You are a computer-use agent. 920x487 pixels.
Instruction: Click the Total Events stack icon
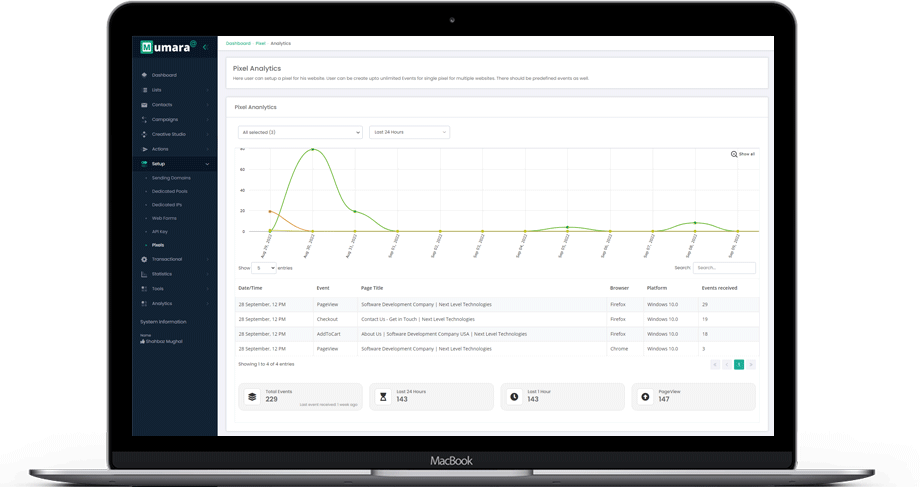coord(252,397)
